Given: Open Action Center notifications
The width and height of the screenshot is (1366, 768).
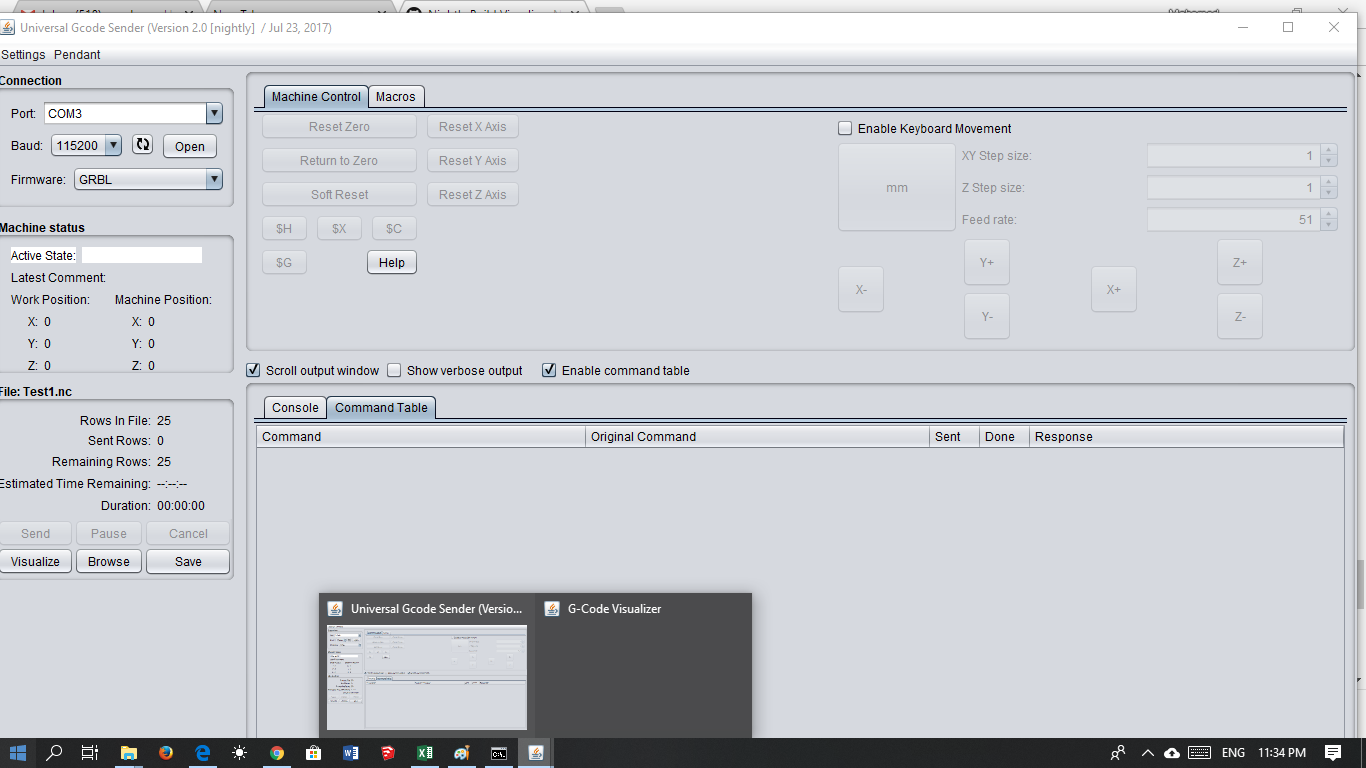Looking at the screenshot, I should 1333,753.
